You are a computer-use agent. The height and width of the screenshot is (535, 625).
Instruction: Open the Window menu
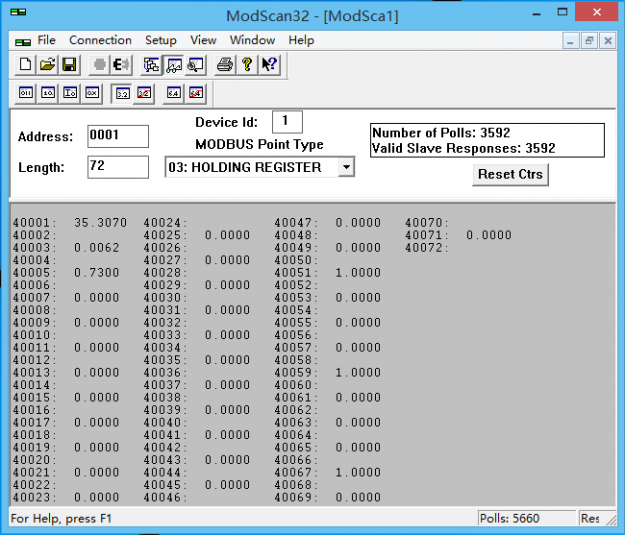[252, 40]
